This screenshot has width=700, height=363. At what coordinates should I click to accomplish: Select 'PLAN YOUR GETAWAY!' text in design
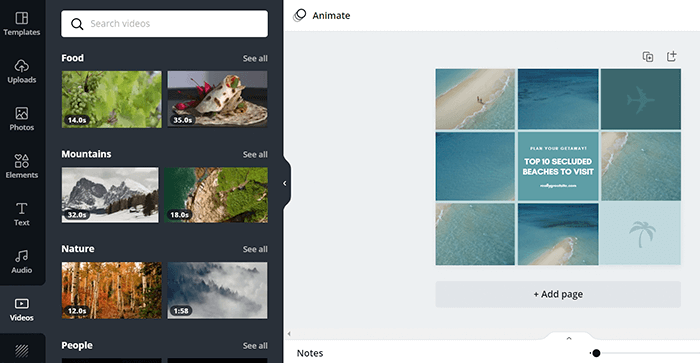(558, 148)
